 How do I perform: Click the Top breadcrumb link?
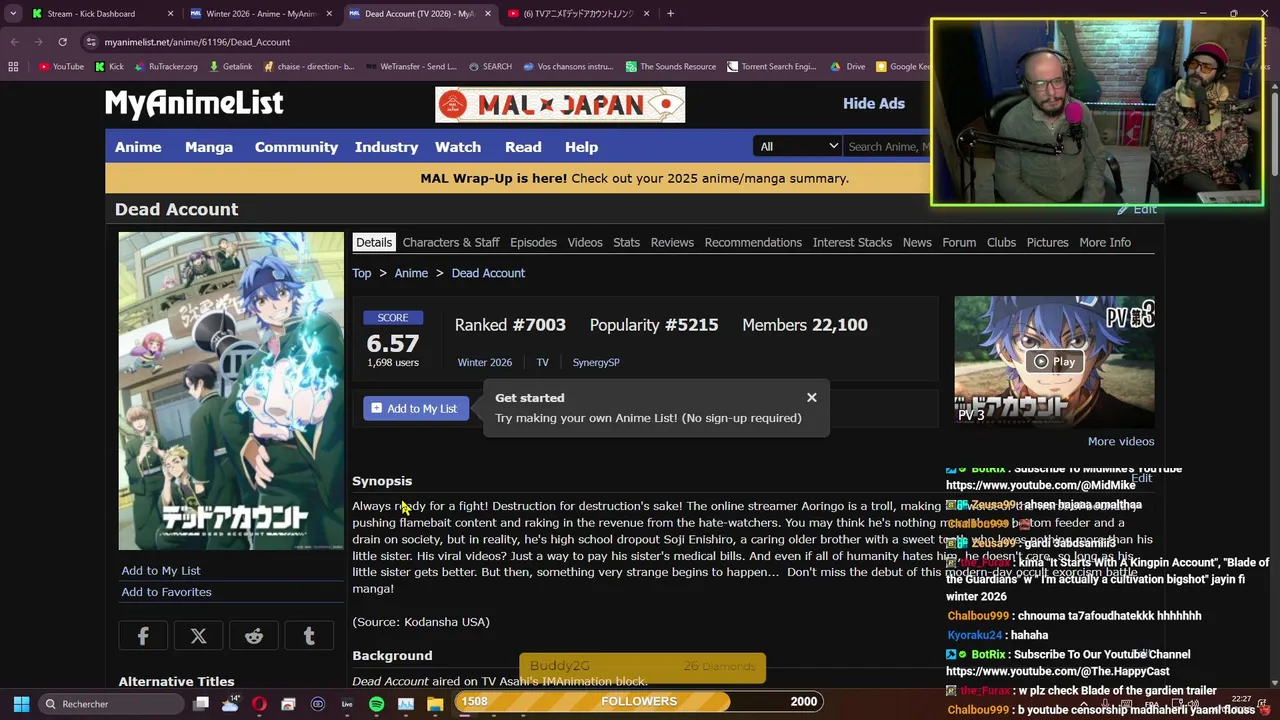pos(361,273)
